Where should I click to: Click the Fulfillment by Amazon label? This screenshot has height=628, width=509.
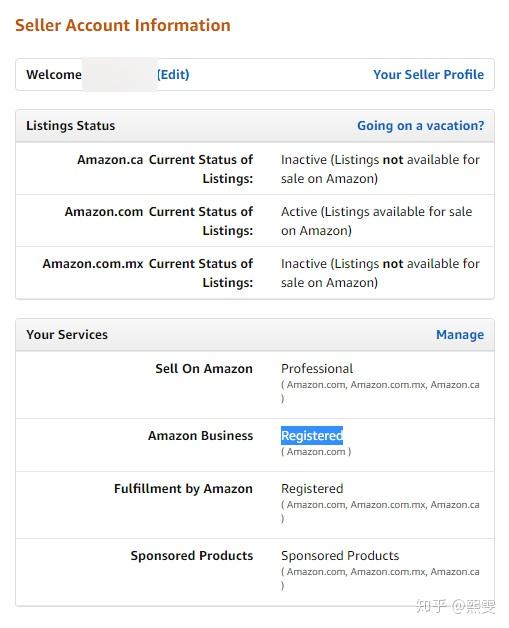click(183, 489)
